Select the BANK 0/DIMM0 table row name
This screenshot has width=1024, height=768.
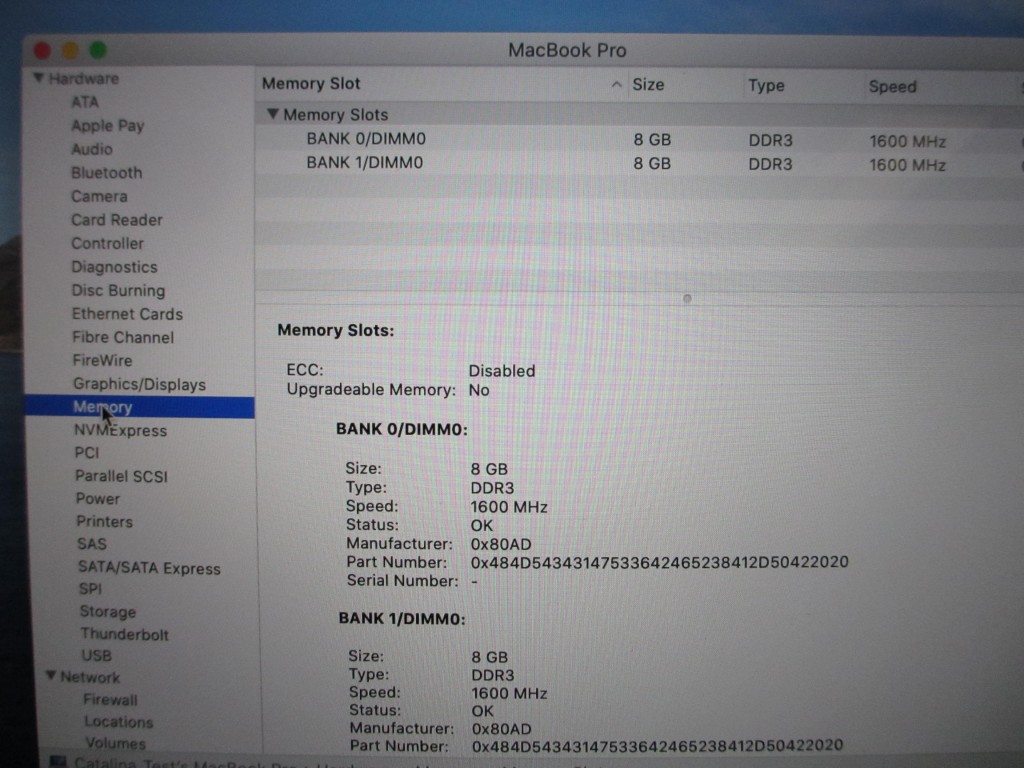coord(366,139)
